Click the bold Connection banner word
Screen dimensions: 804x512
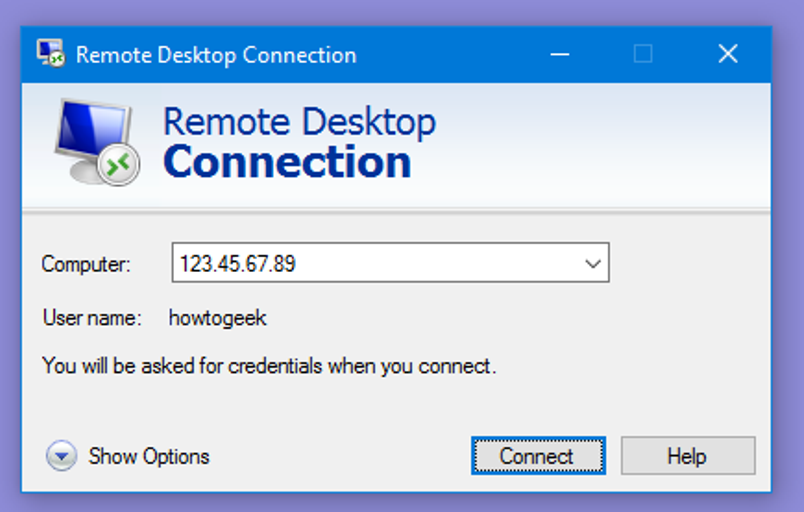click(287, 162)
